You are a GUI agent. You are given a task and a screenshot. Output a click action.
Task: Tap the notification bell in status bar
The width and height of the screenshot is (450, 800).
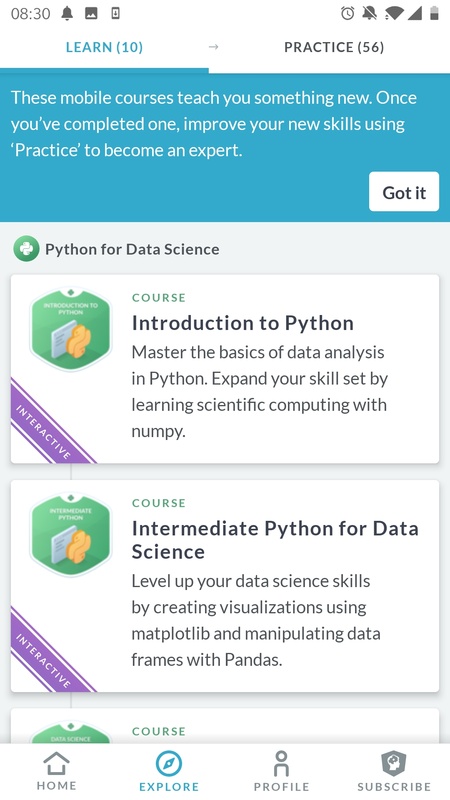click(67, 14)
